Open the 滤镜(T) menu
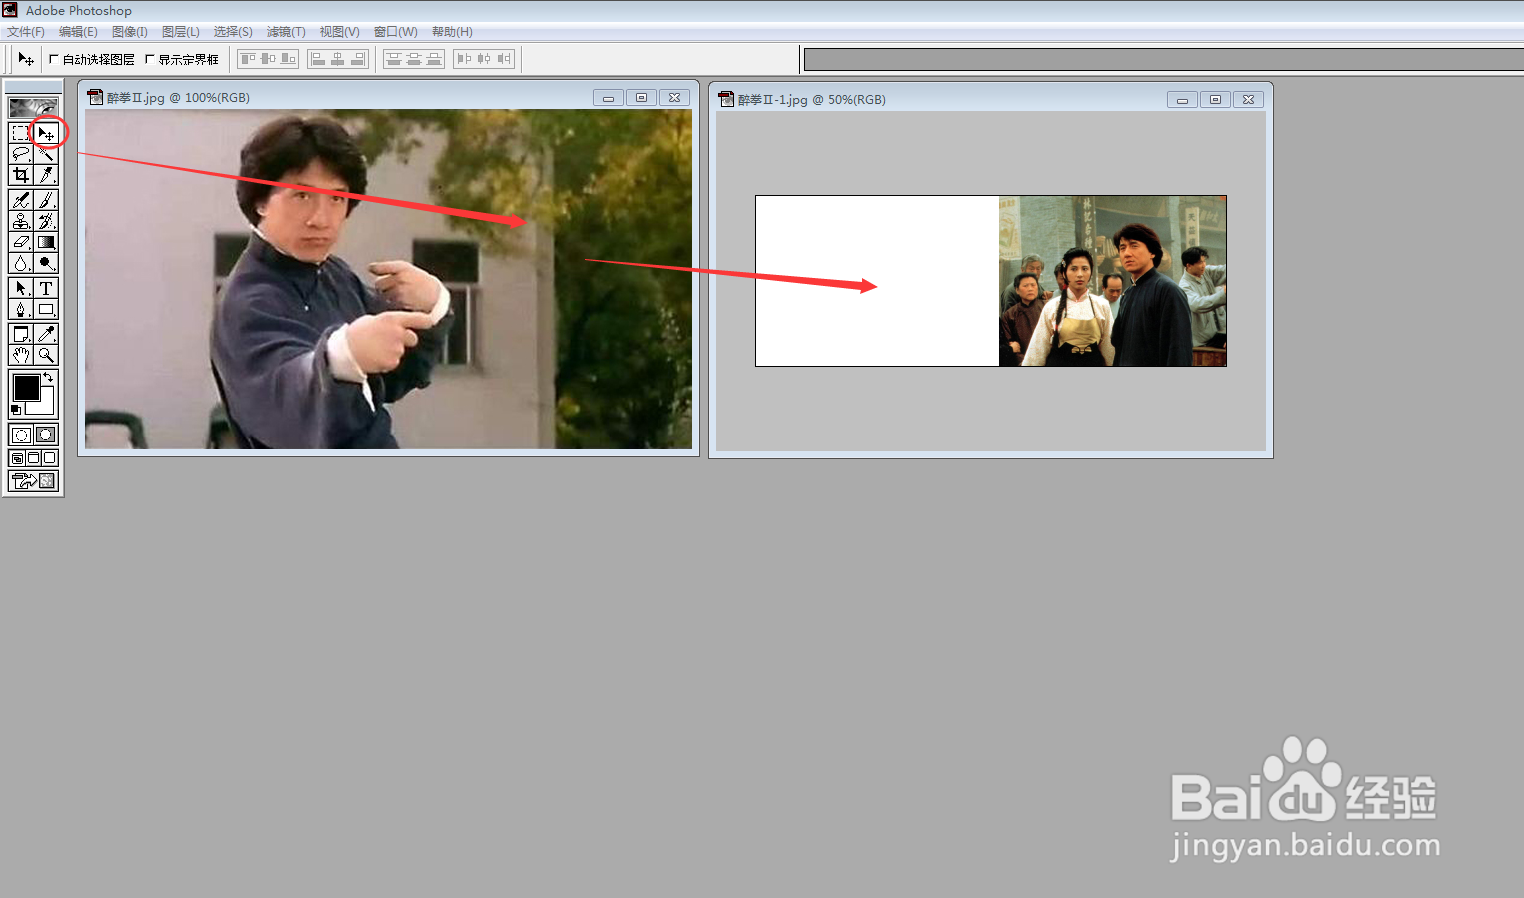The image size is (1524, 898). pos(286,32)
